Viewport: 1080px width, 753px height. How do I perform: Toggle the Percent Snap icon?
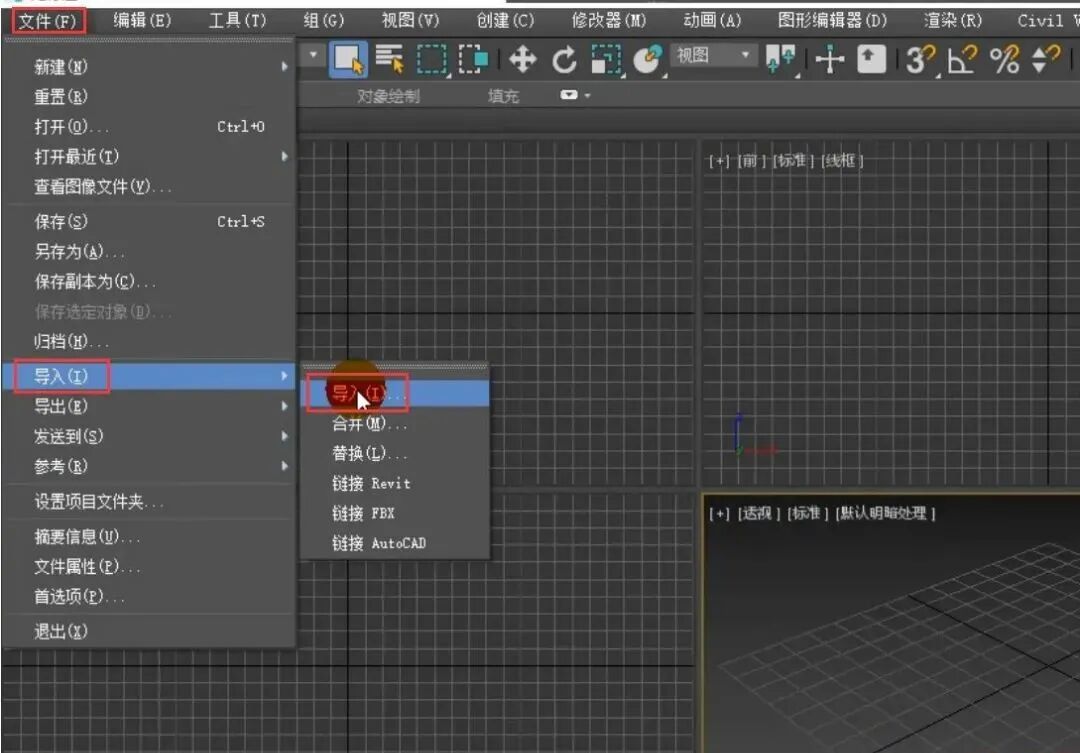coord(1004,60)
